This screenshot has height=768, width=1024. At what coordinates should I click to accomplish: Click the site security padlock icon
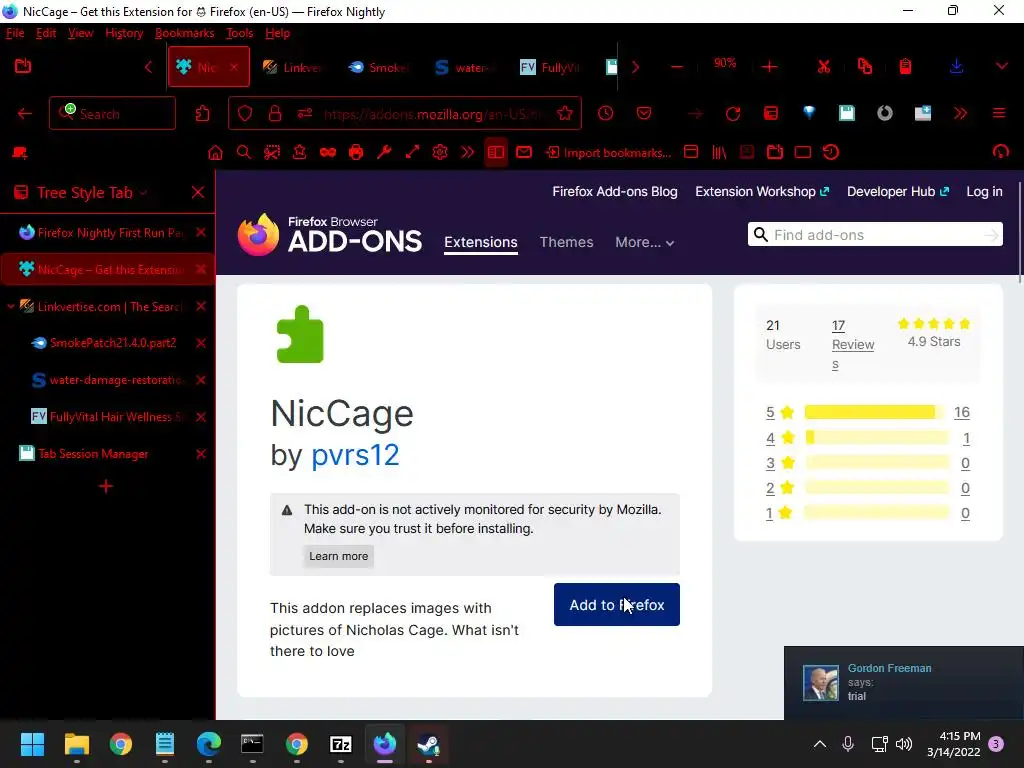[x=275, y=114]
